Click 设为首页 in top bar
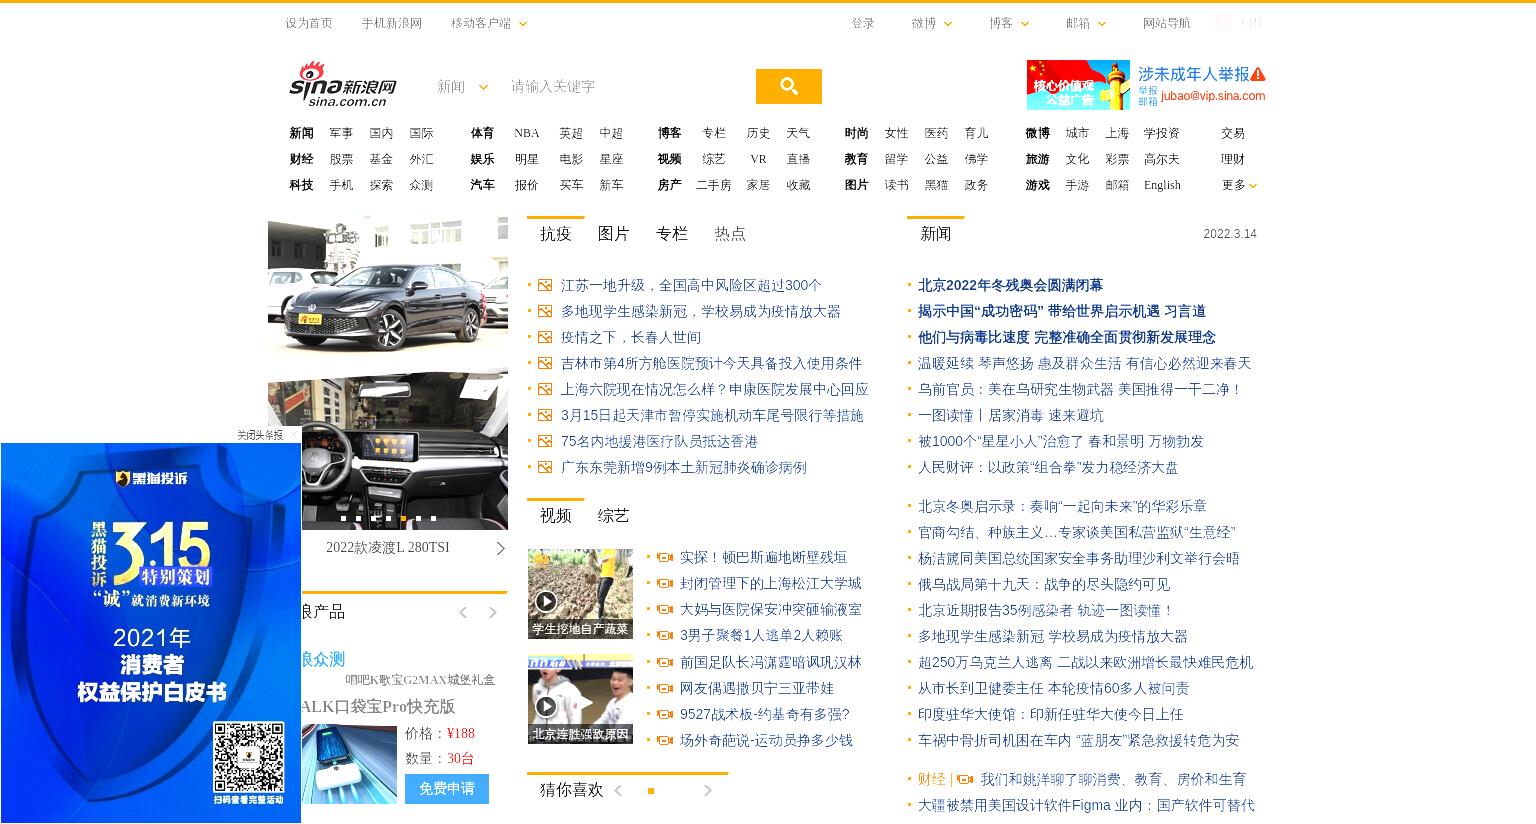This screenshot has height=824, width=1536. click(x=309, y=23)
